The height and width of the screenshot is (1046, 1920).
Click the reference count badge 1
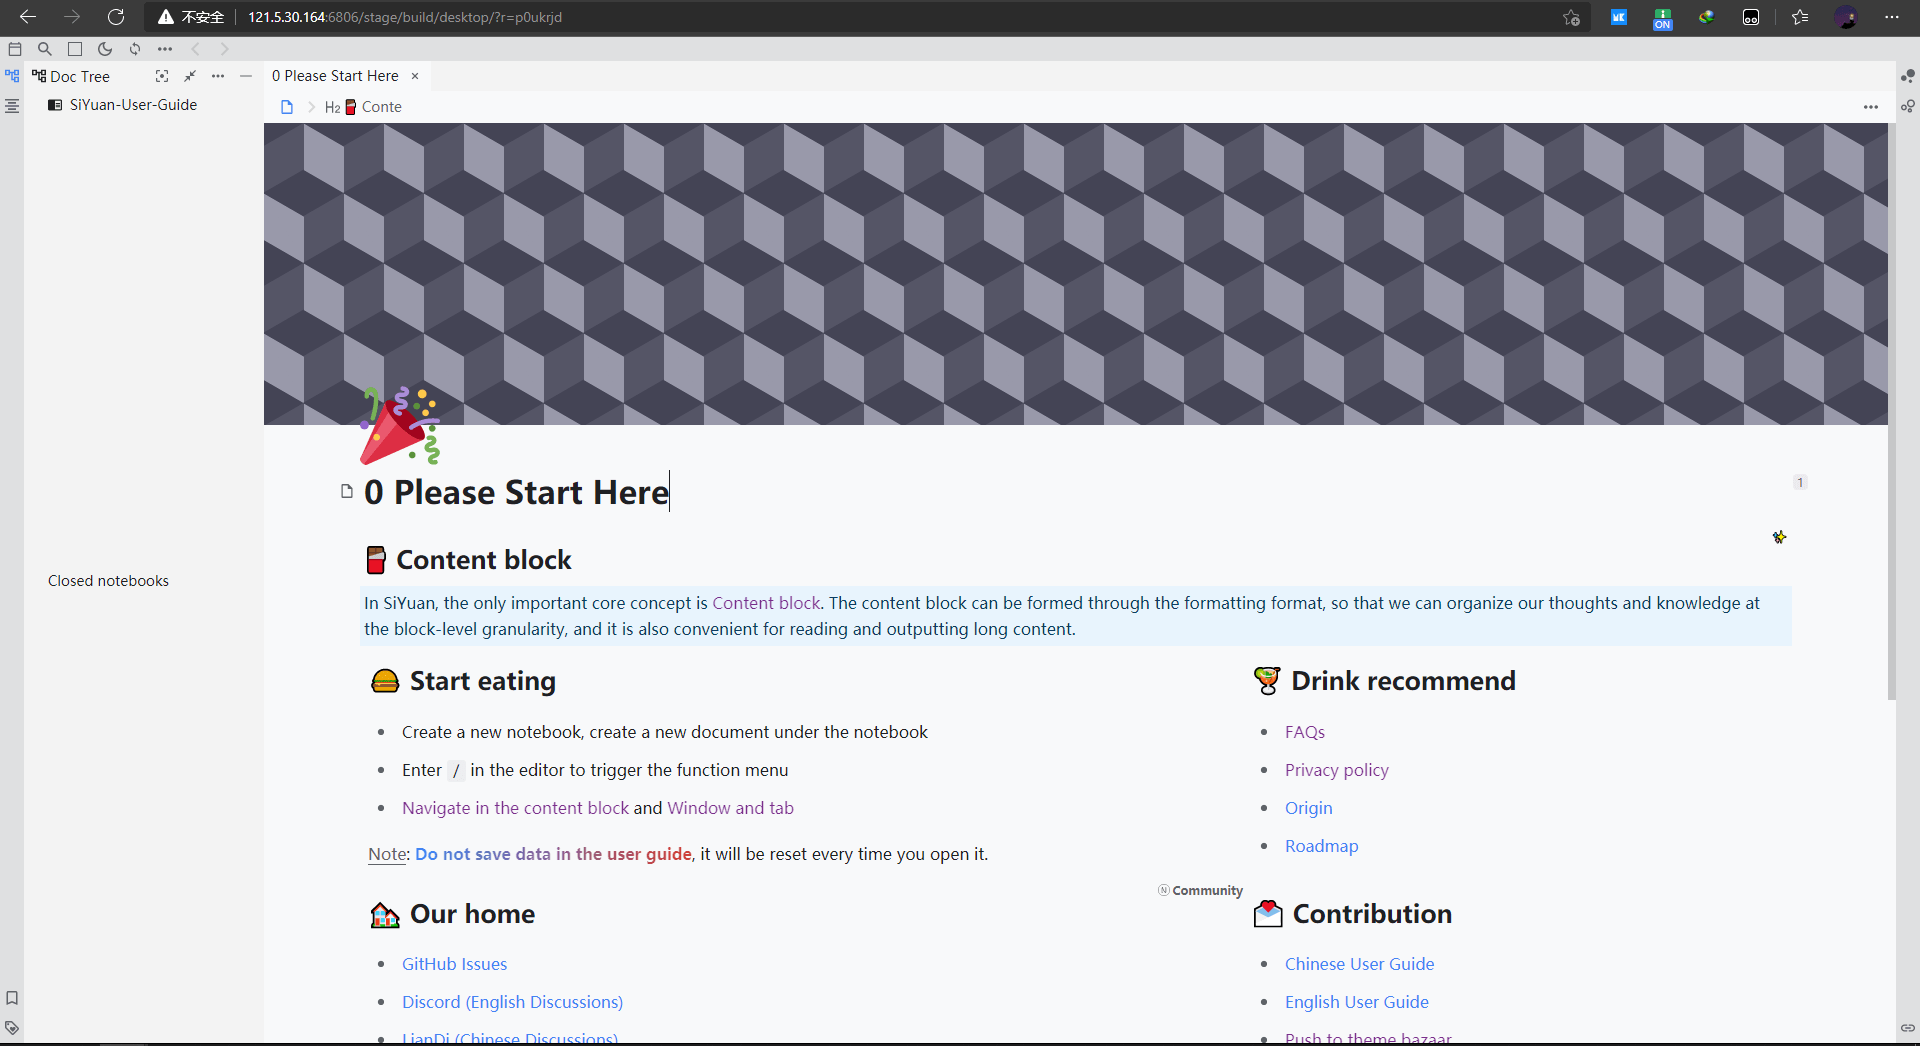(x=1800, y=482)
